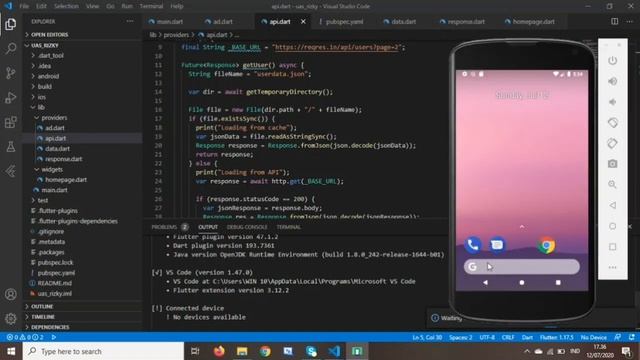
Task: Open the DEBUG CONSOLE panel tab
Action: (x=247, y=227)
